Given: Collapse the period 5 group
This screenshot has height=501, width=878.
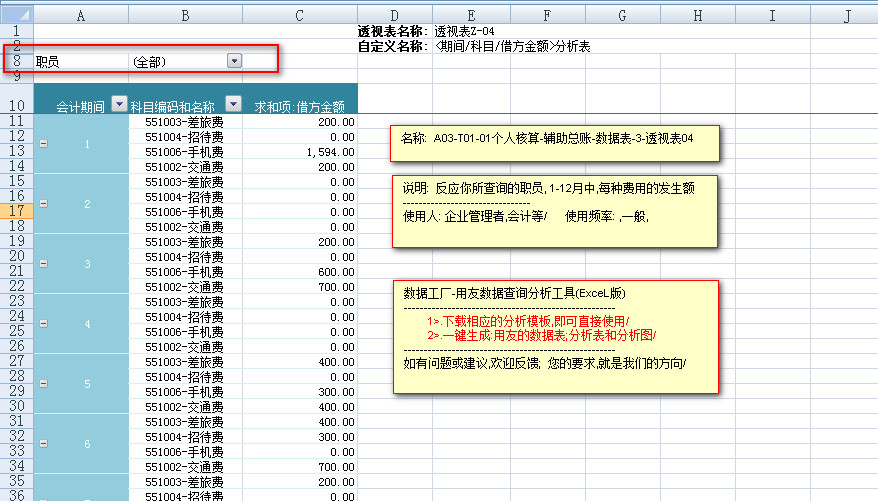Looking at the screenshot, I should [42, 384].
